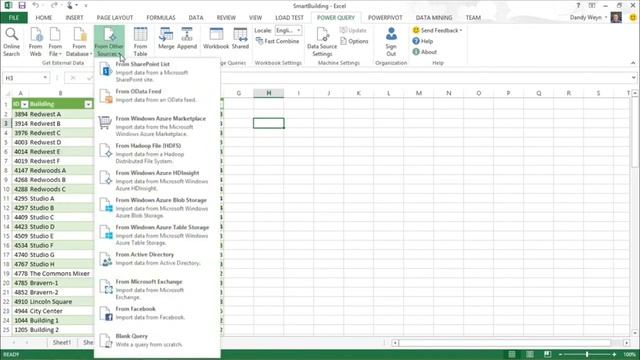Viewport: 640px width, 360px height.
Task: Select From Windows Azure Blob Storage
Action: point(157,207)
